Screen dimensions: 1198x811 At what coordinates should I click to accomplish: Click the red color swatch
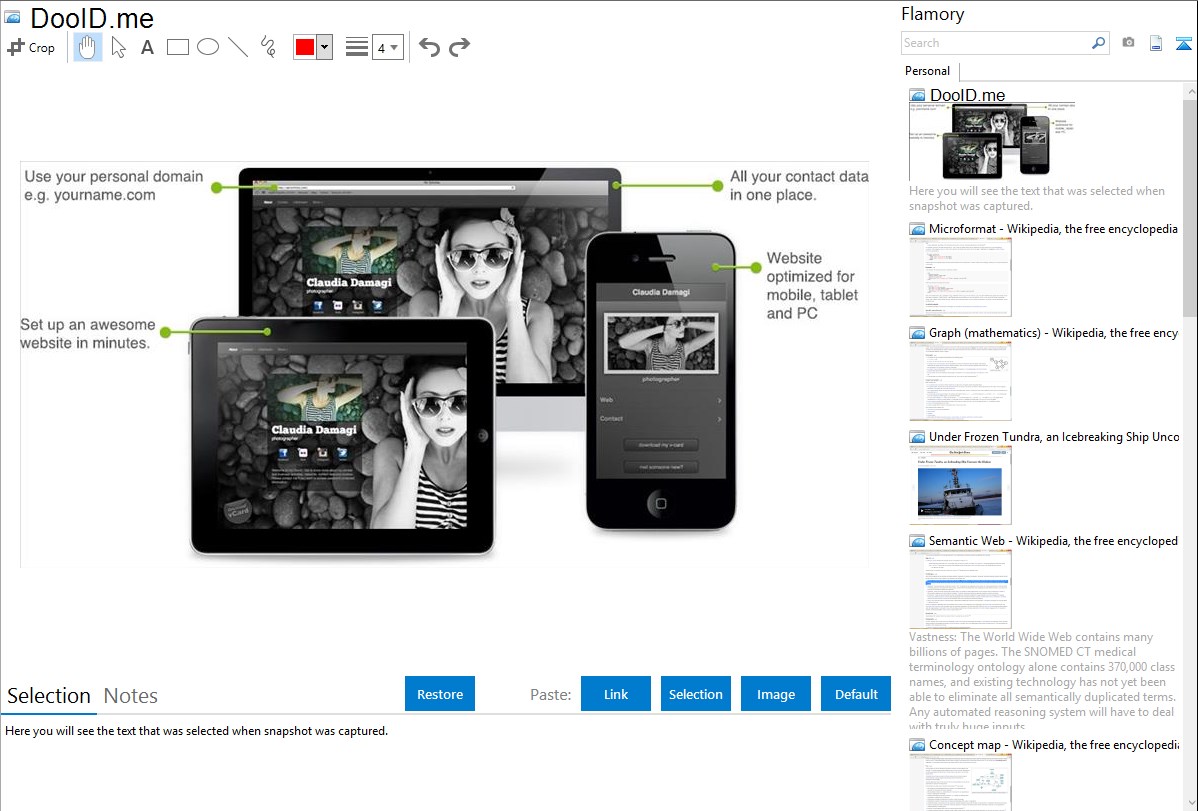point(305,47)
